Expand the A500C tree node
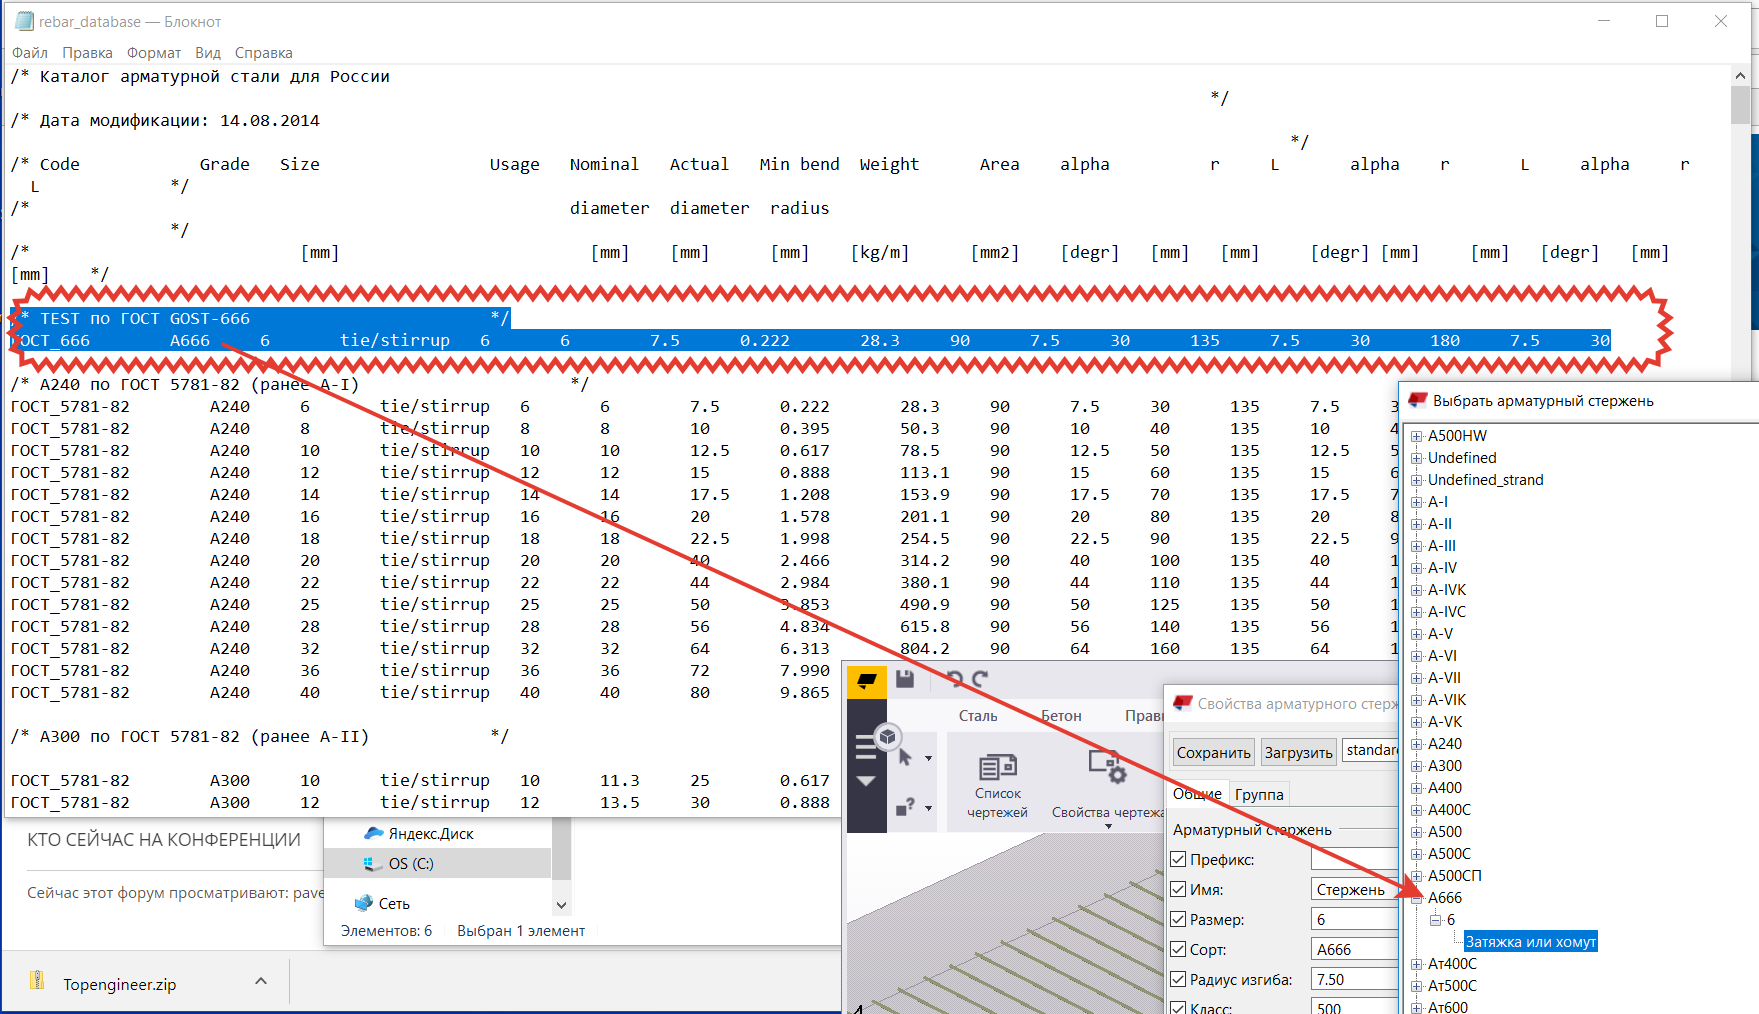This screenshot has height=1014, width=1759. click(x=1417, y=854)
